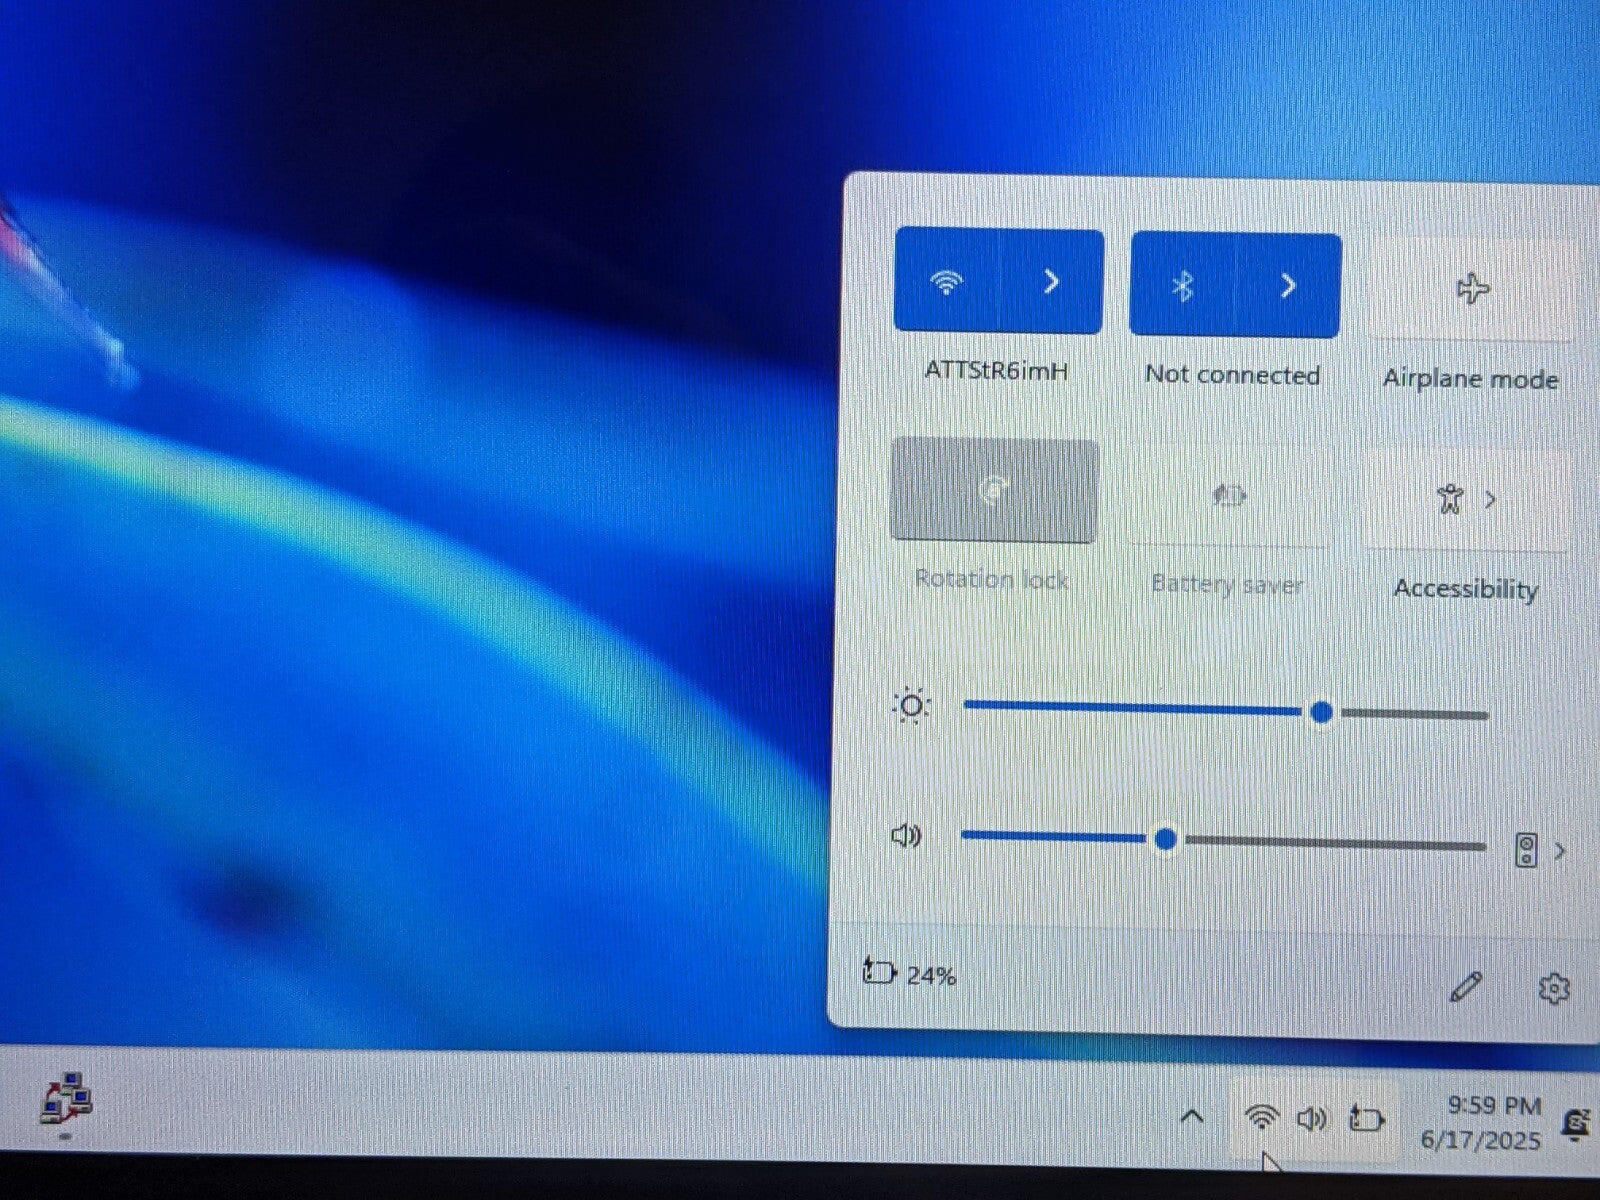Turn on the Battery saver tile
Image resolution: width=1600 pixels, height=1200 pixels.
click(1229, 496)
